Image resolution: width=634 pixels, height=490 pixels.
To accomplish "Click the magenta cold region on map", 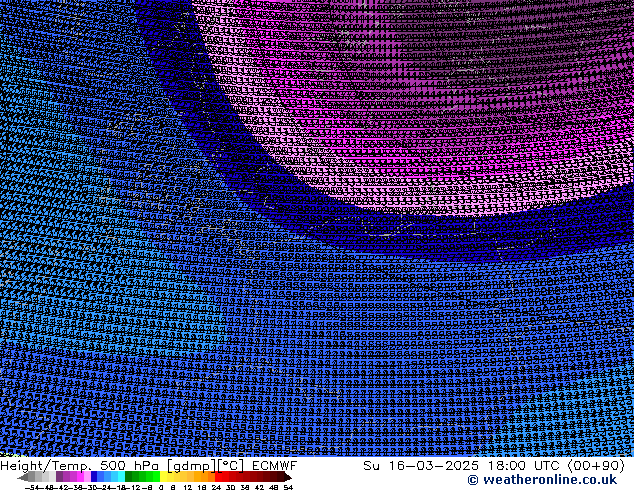I will [x=420, y=90].
